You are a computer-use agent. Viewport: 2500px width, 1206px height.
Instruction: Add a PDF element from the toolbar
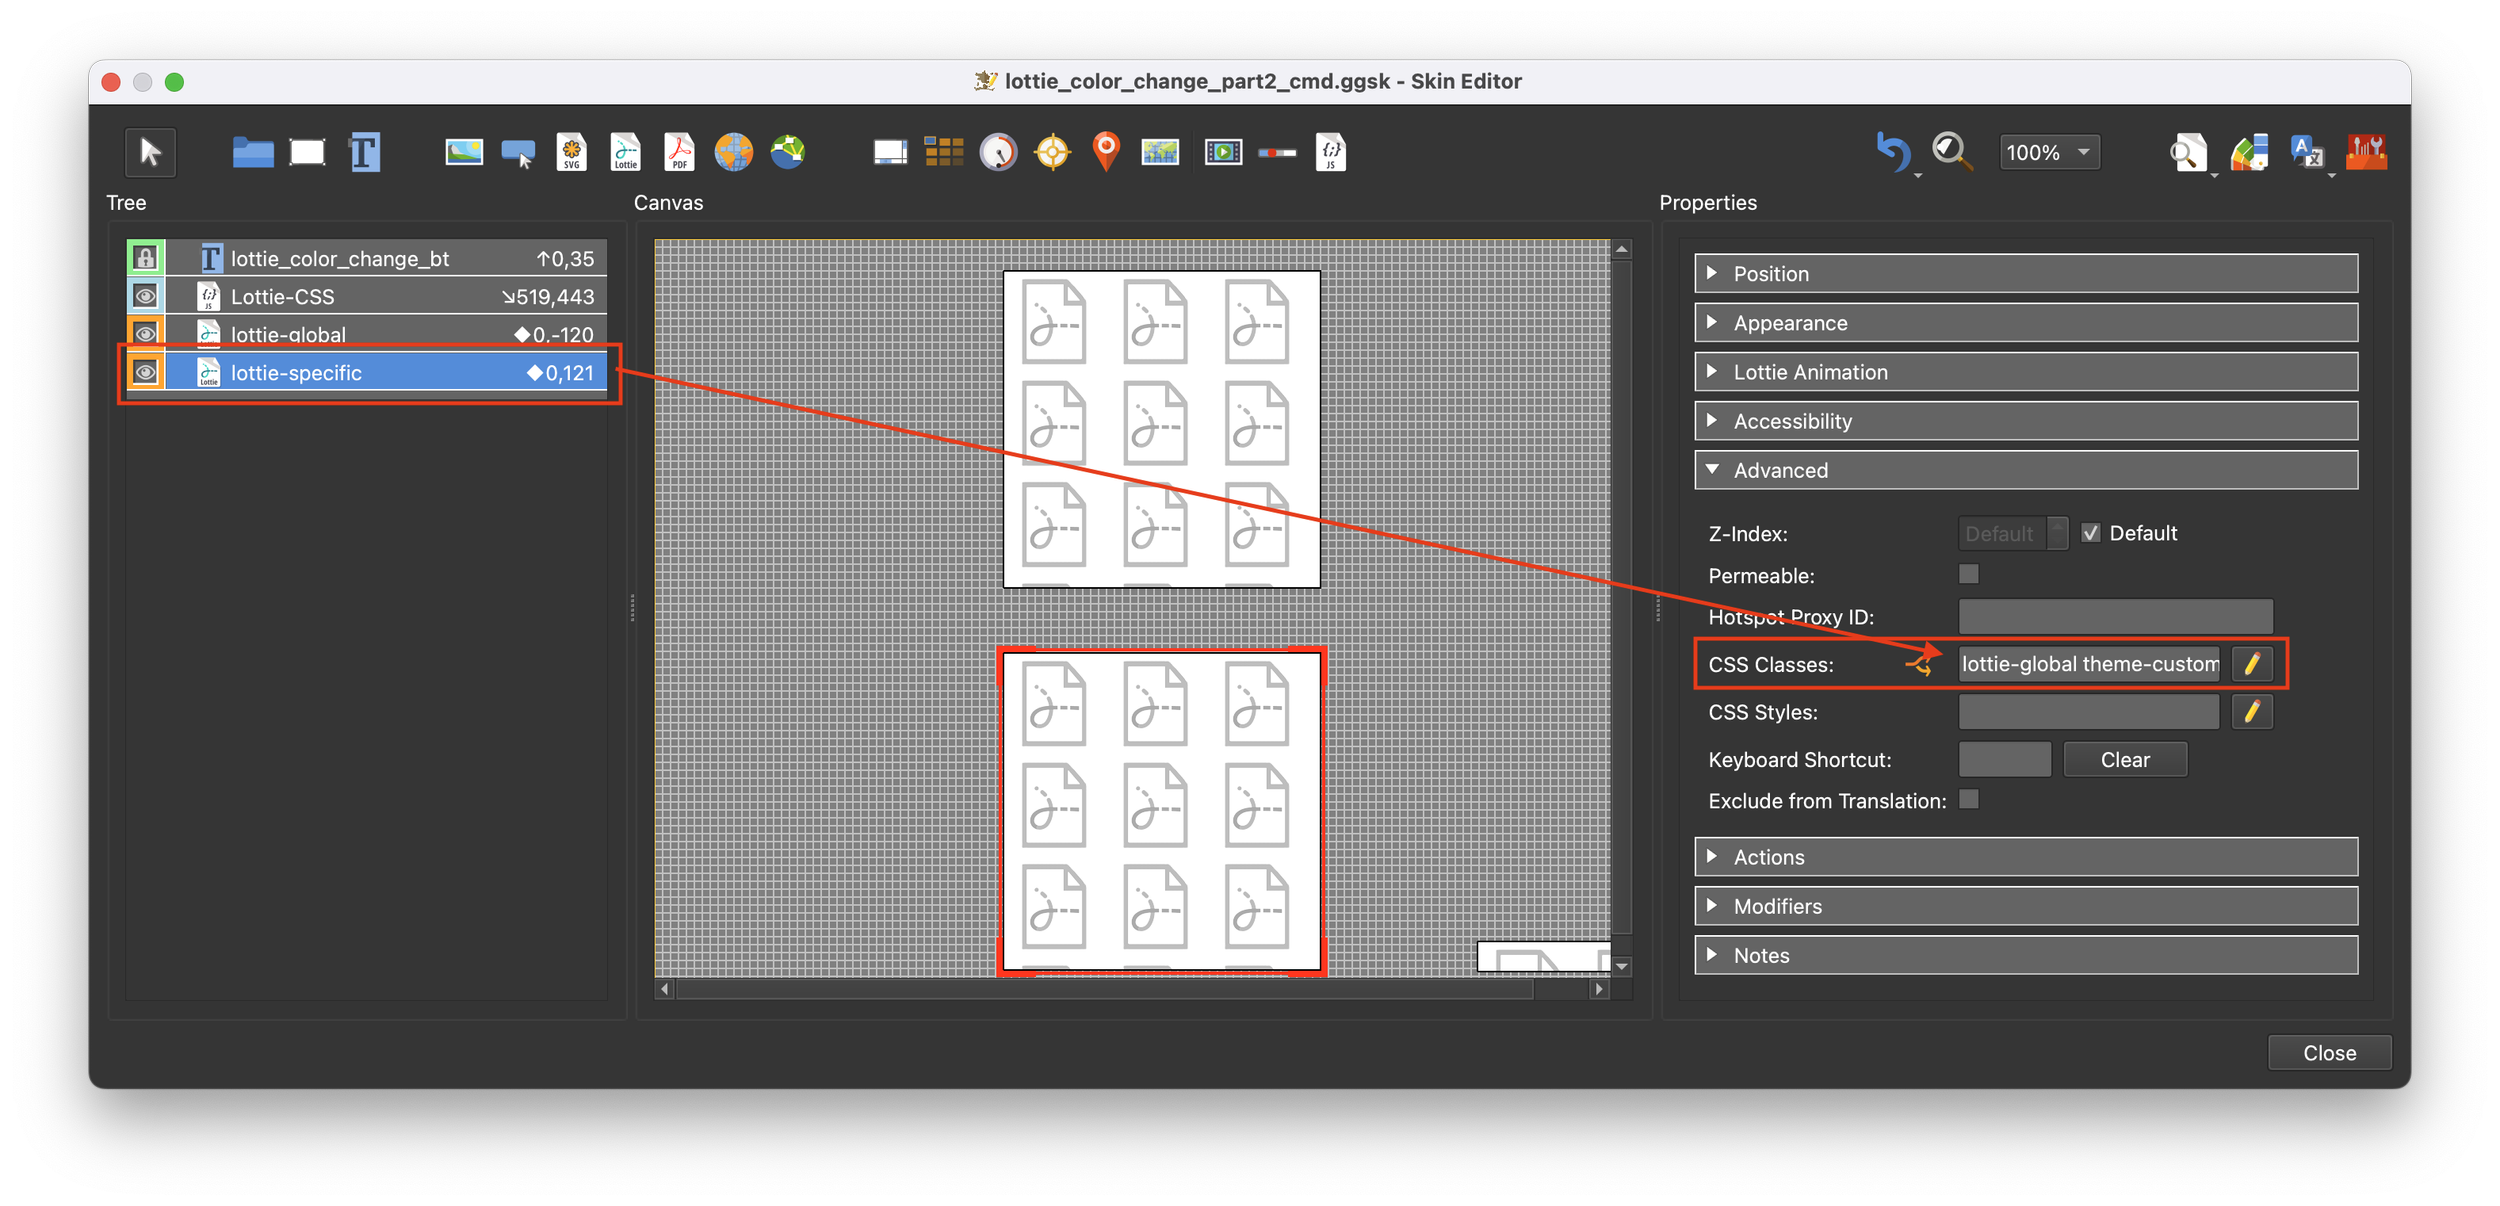pos(679,152)
